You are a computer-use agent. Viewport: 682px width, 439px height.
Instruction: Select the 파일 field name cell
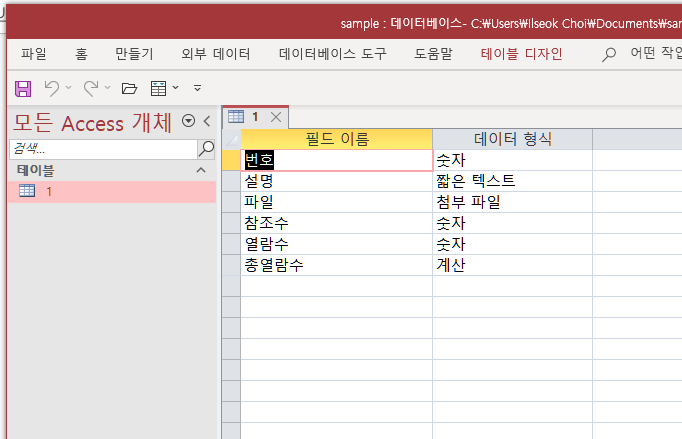point(337,202)
